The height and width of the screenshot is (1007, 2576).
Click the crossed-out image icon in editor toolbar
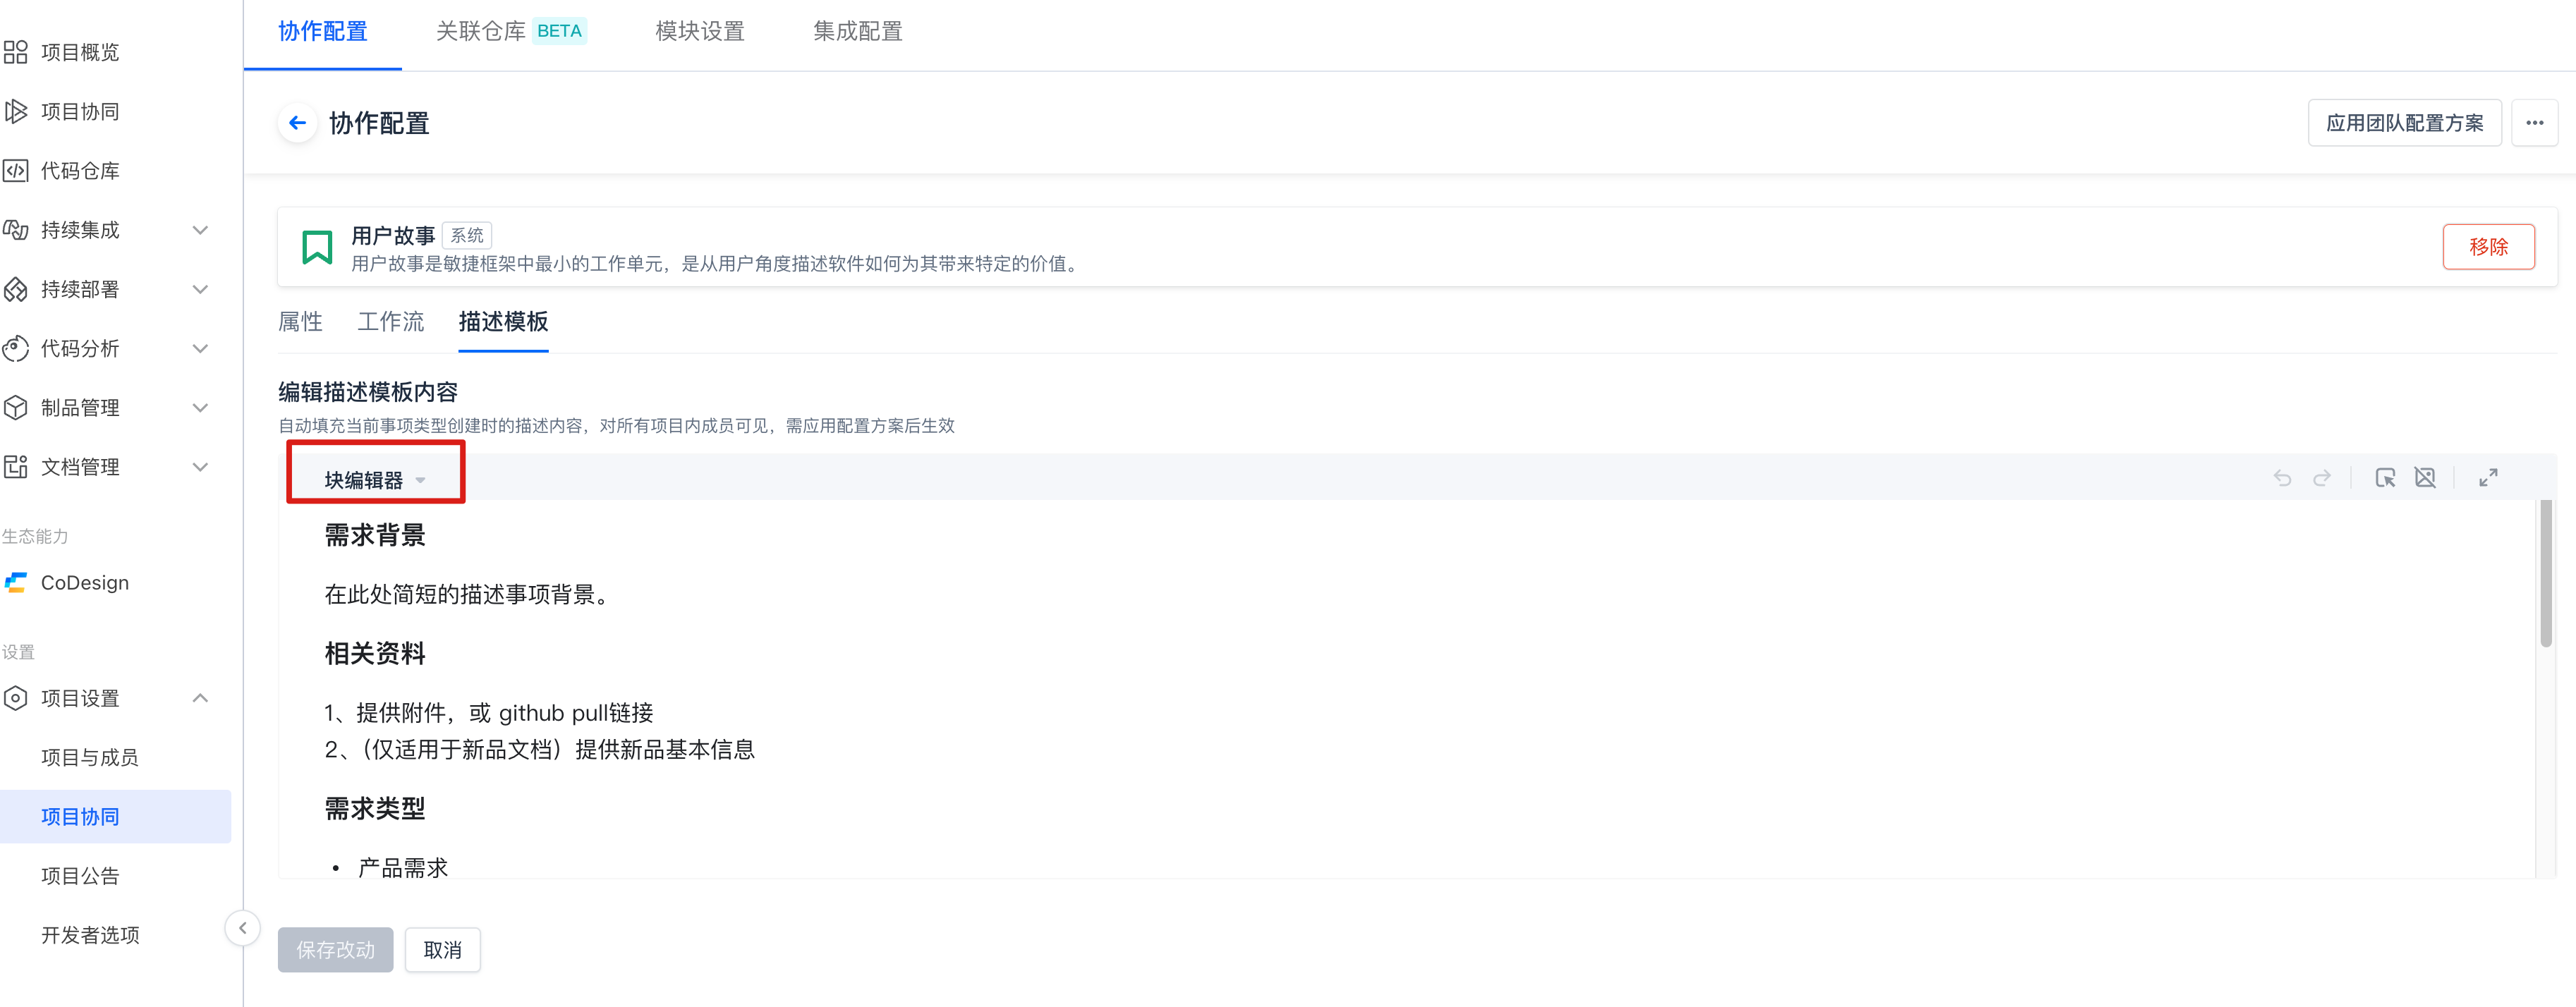point(2425,478)
